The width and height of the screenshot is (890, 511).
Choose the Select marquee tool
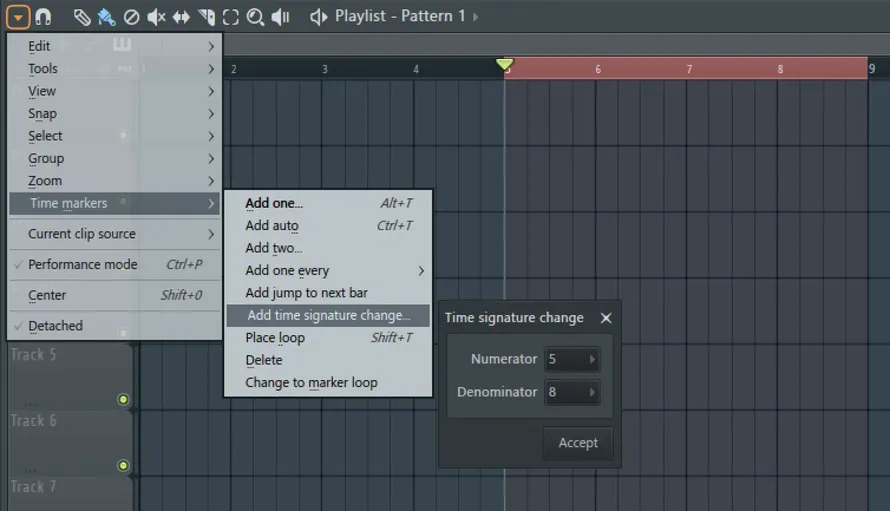tap(230, 18)
